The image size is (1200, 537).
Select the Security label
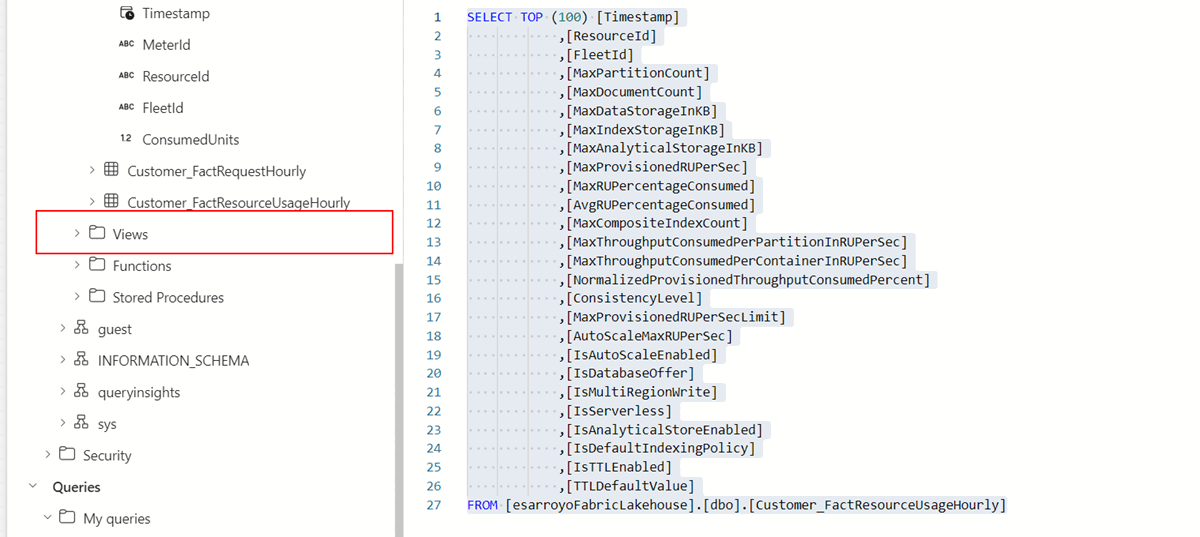[x=107, y=455]
